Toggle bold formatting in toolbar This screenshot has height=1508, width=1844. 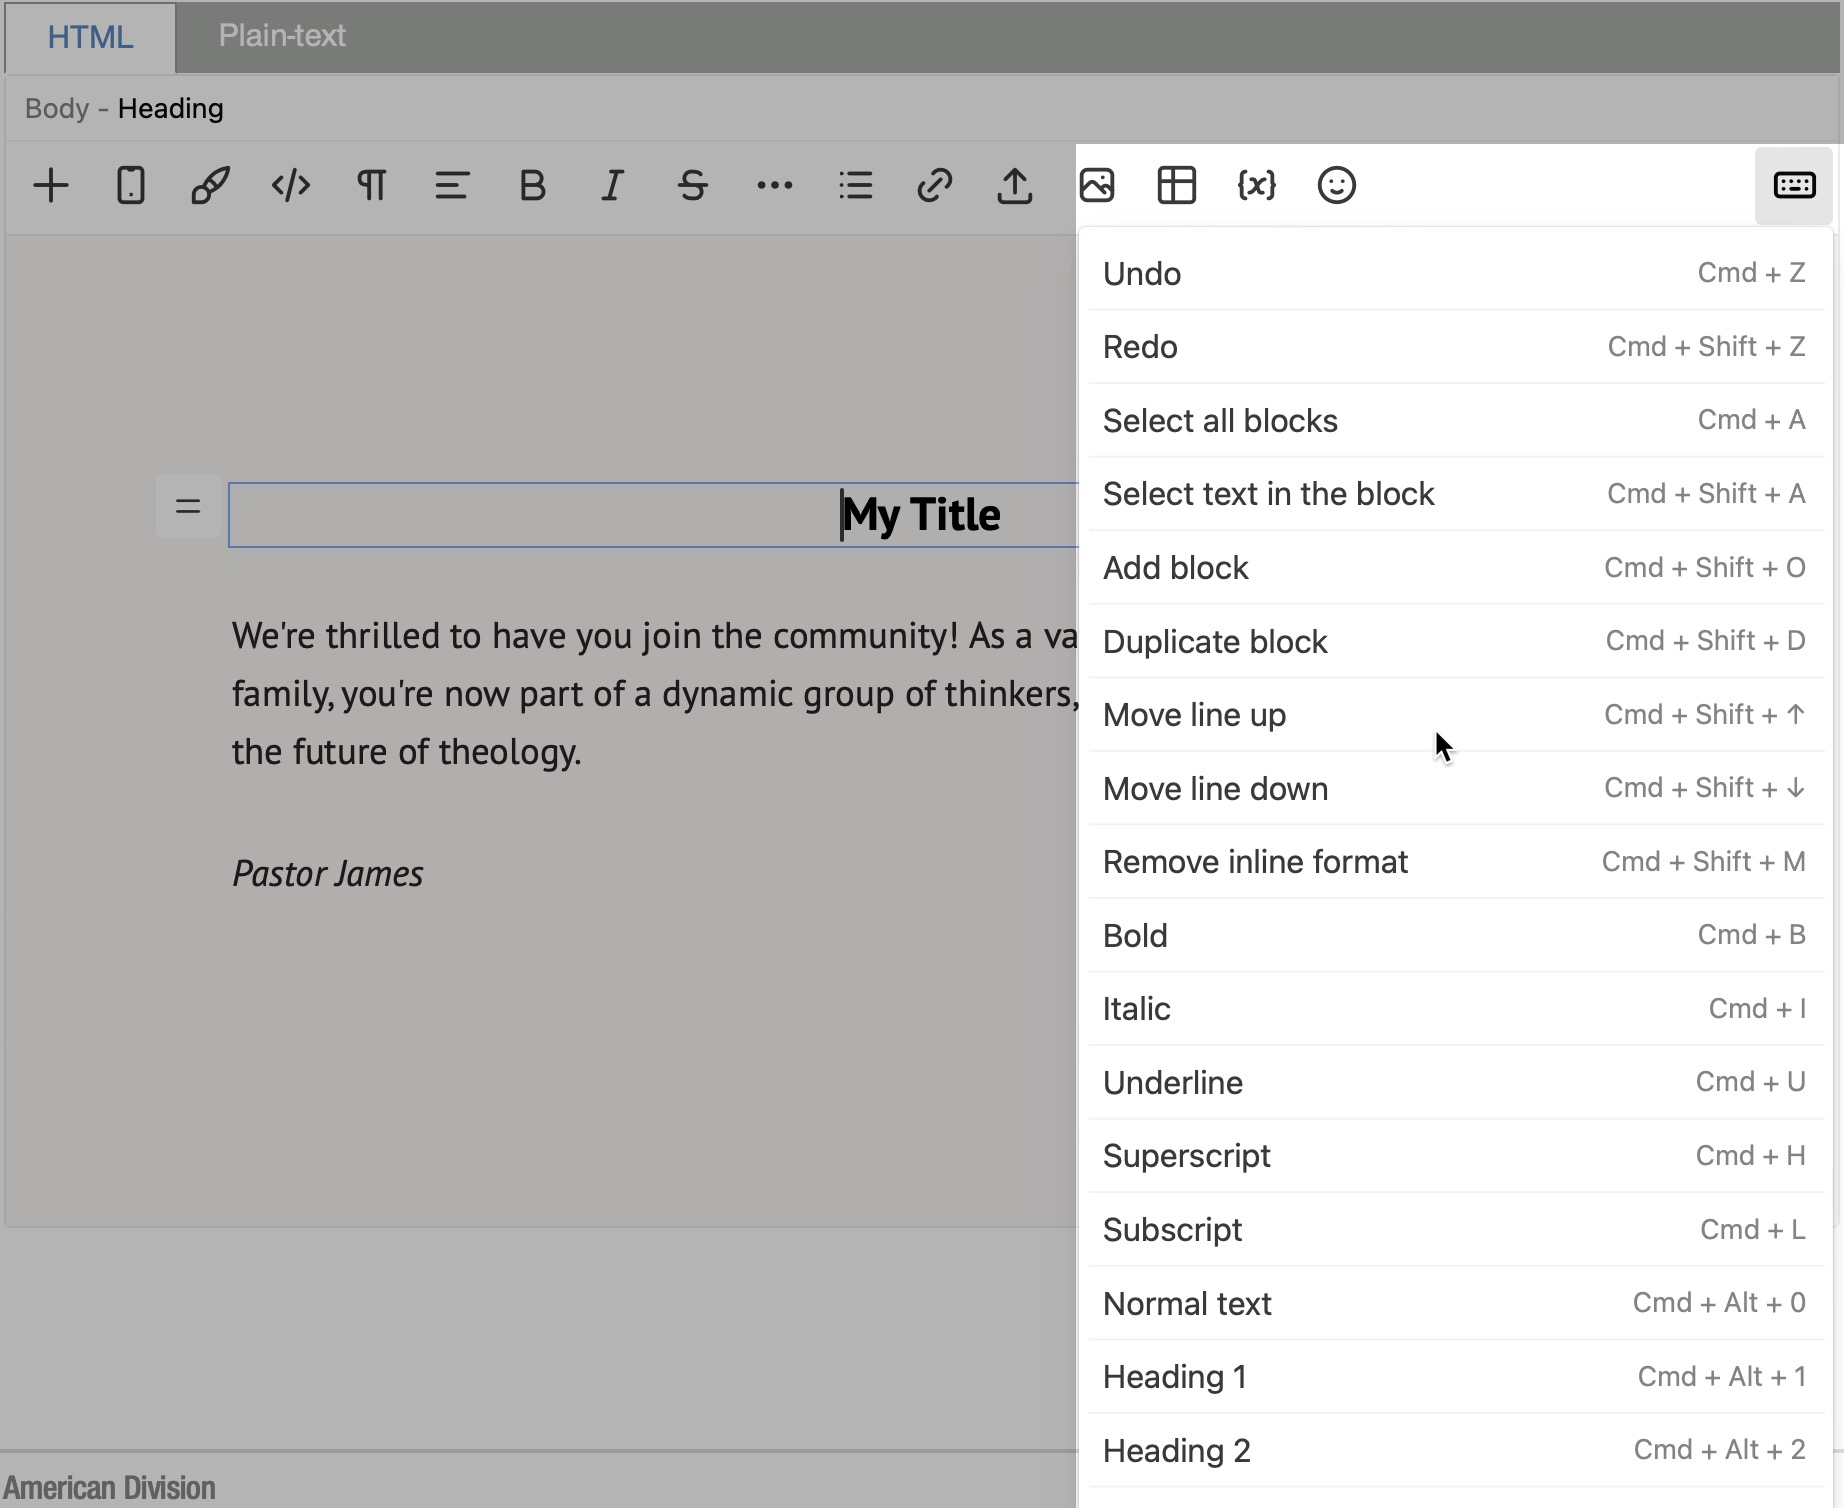[x=532, y=186]
